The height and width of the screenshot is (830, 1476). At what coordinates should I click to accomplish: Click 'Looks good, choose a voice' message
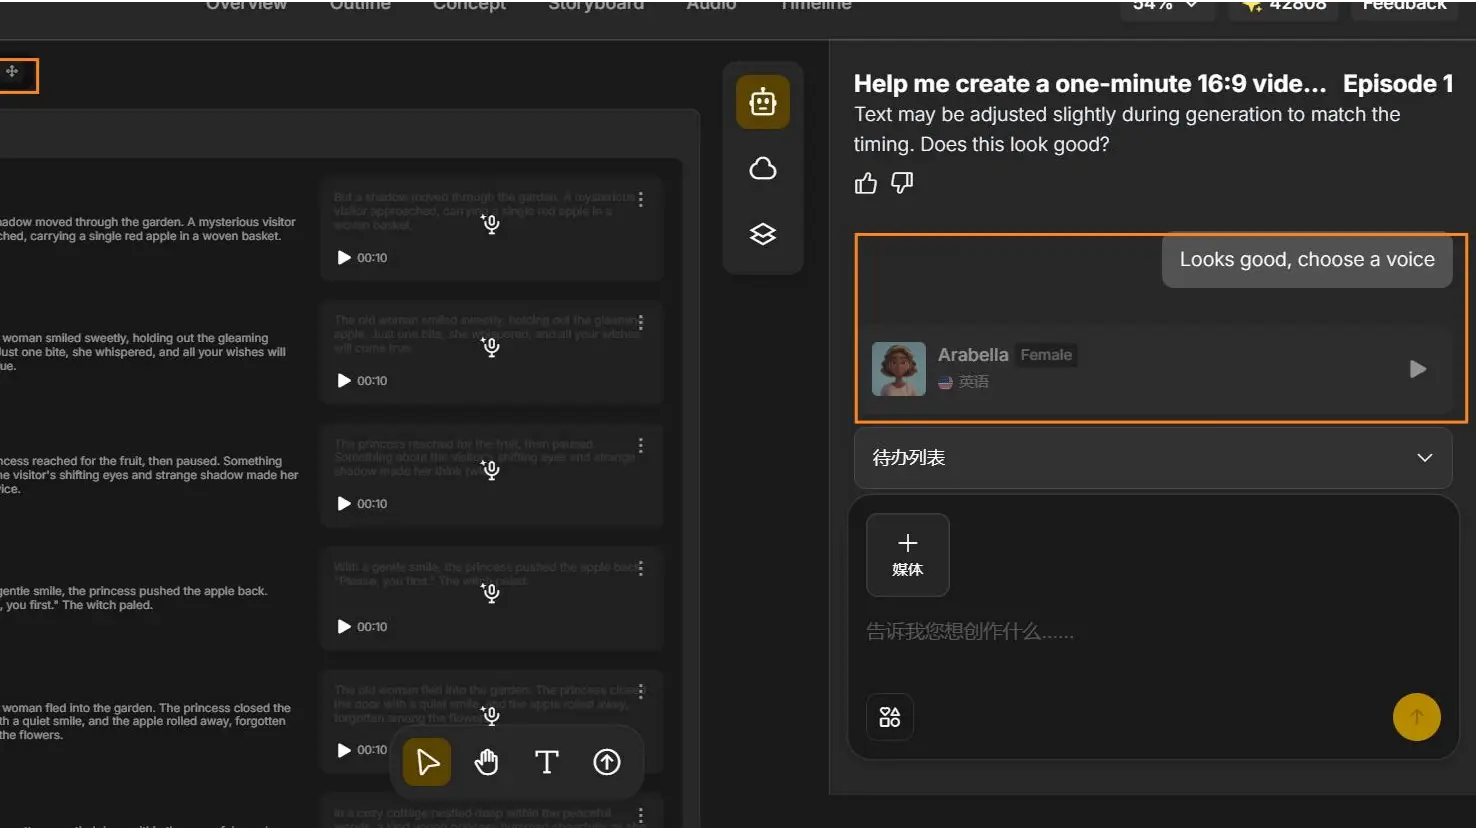click(1307, 260)
